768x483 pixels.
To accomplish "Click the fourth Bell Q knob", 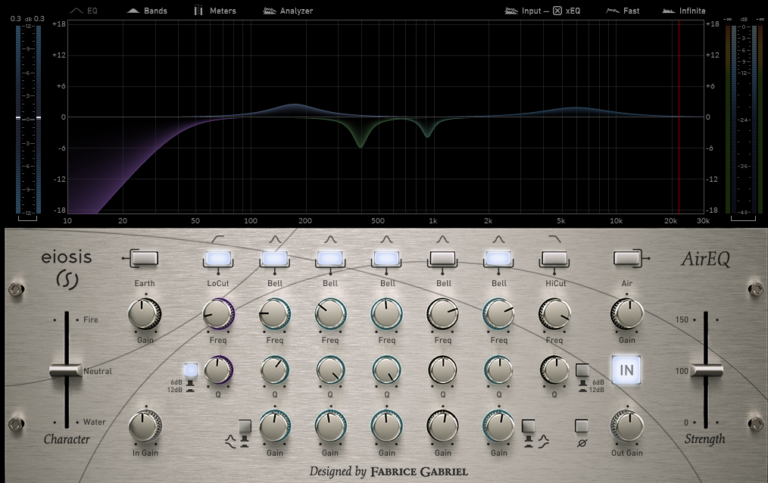I will click(443, 370).
